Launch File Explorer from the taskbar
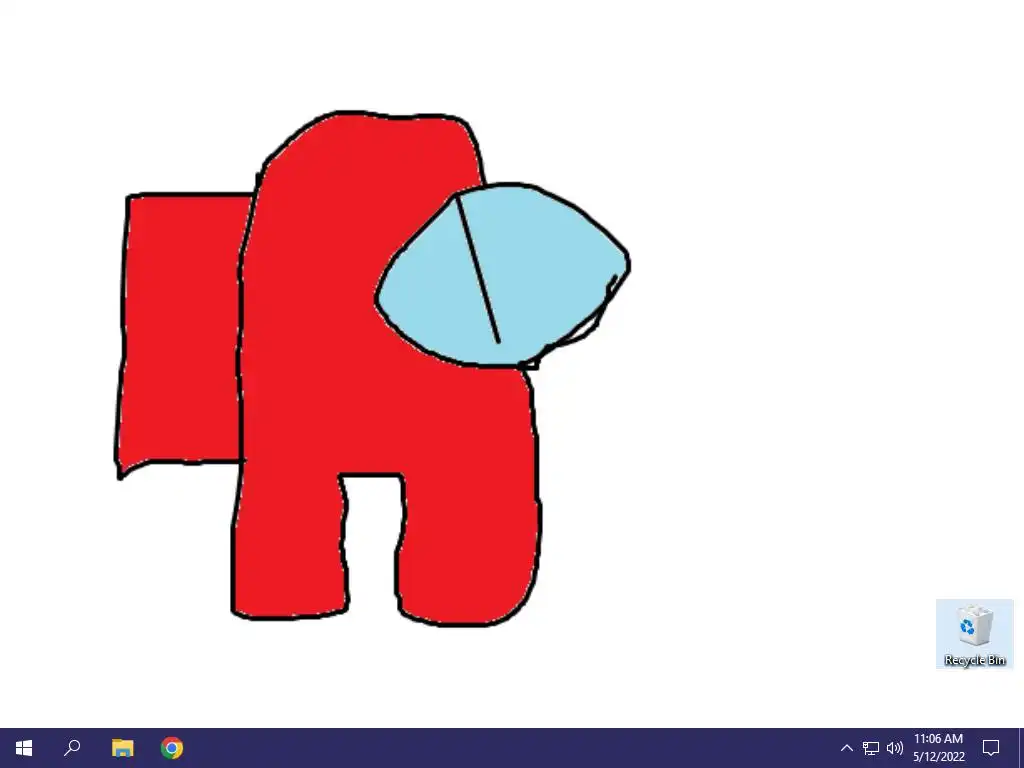Viewport: 1024px width, 768px height. [x=122, y=748]
